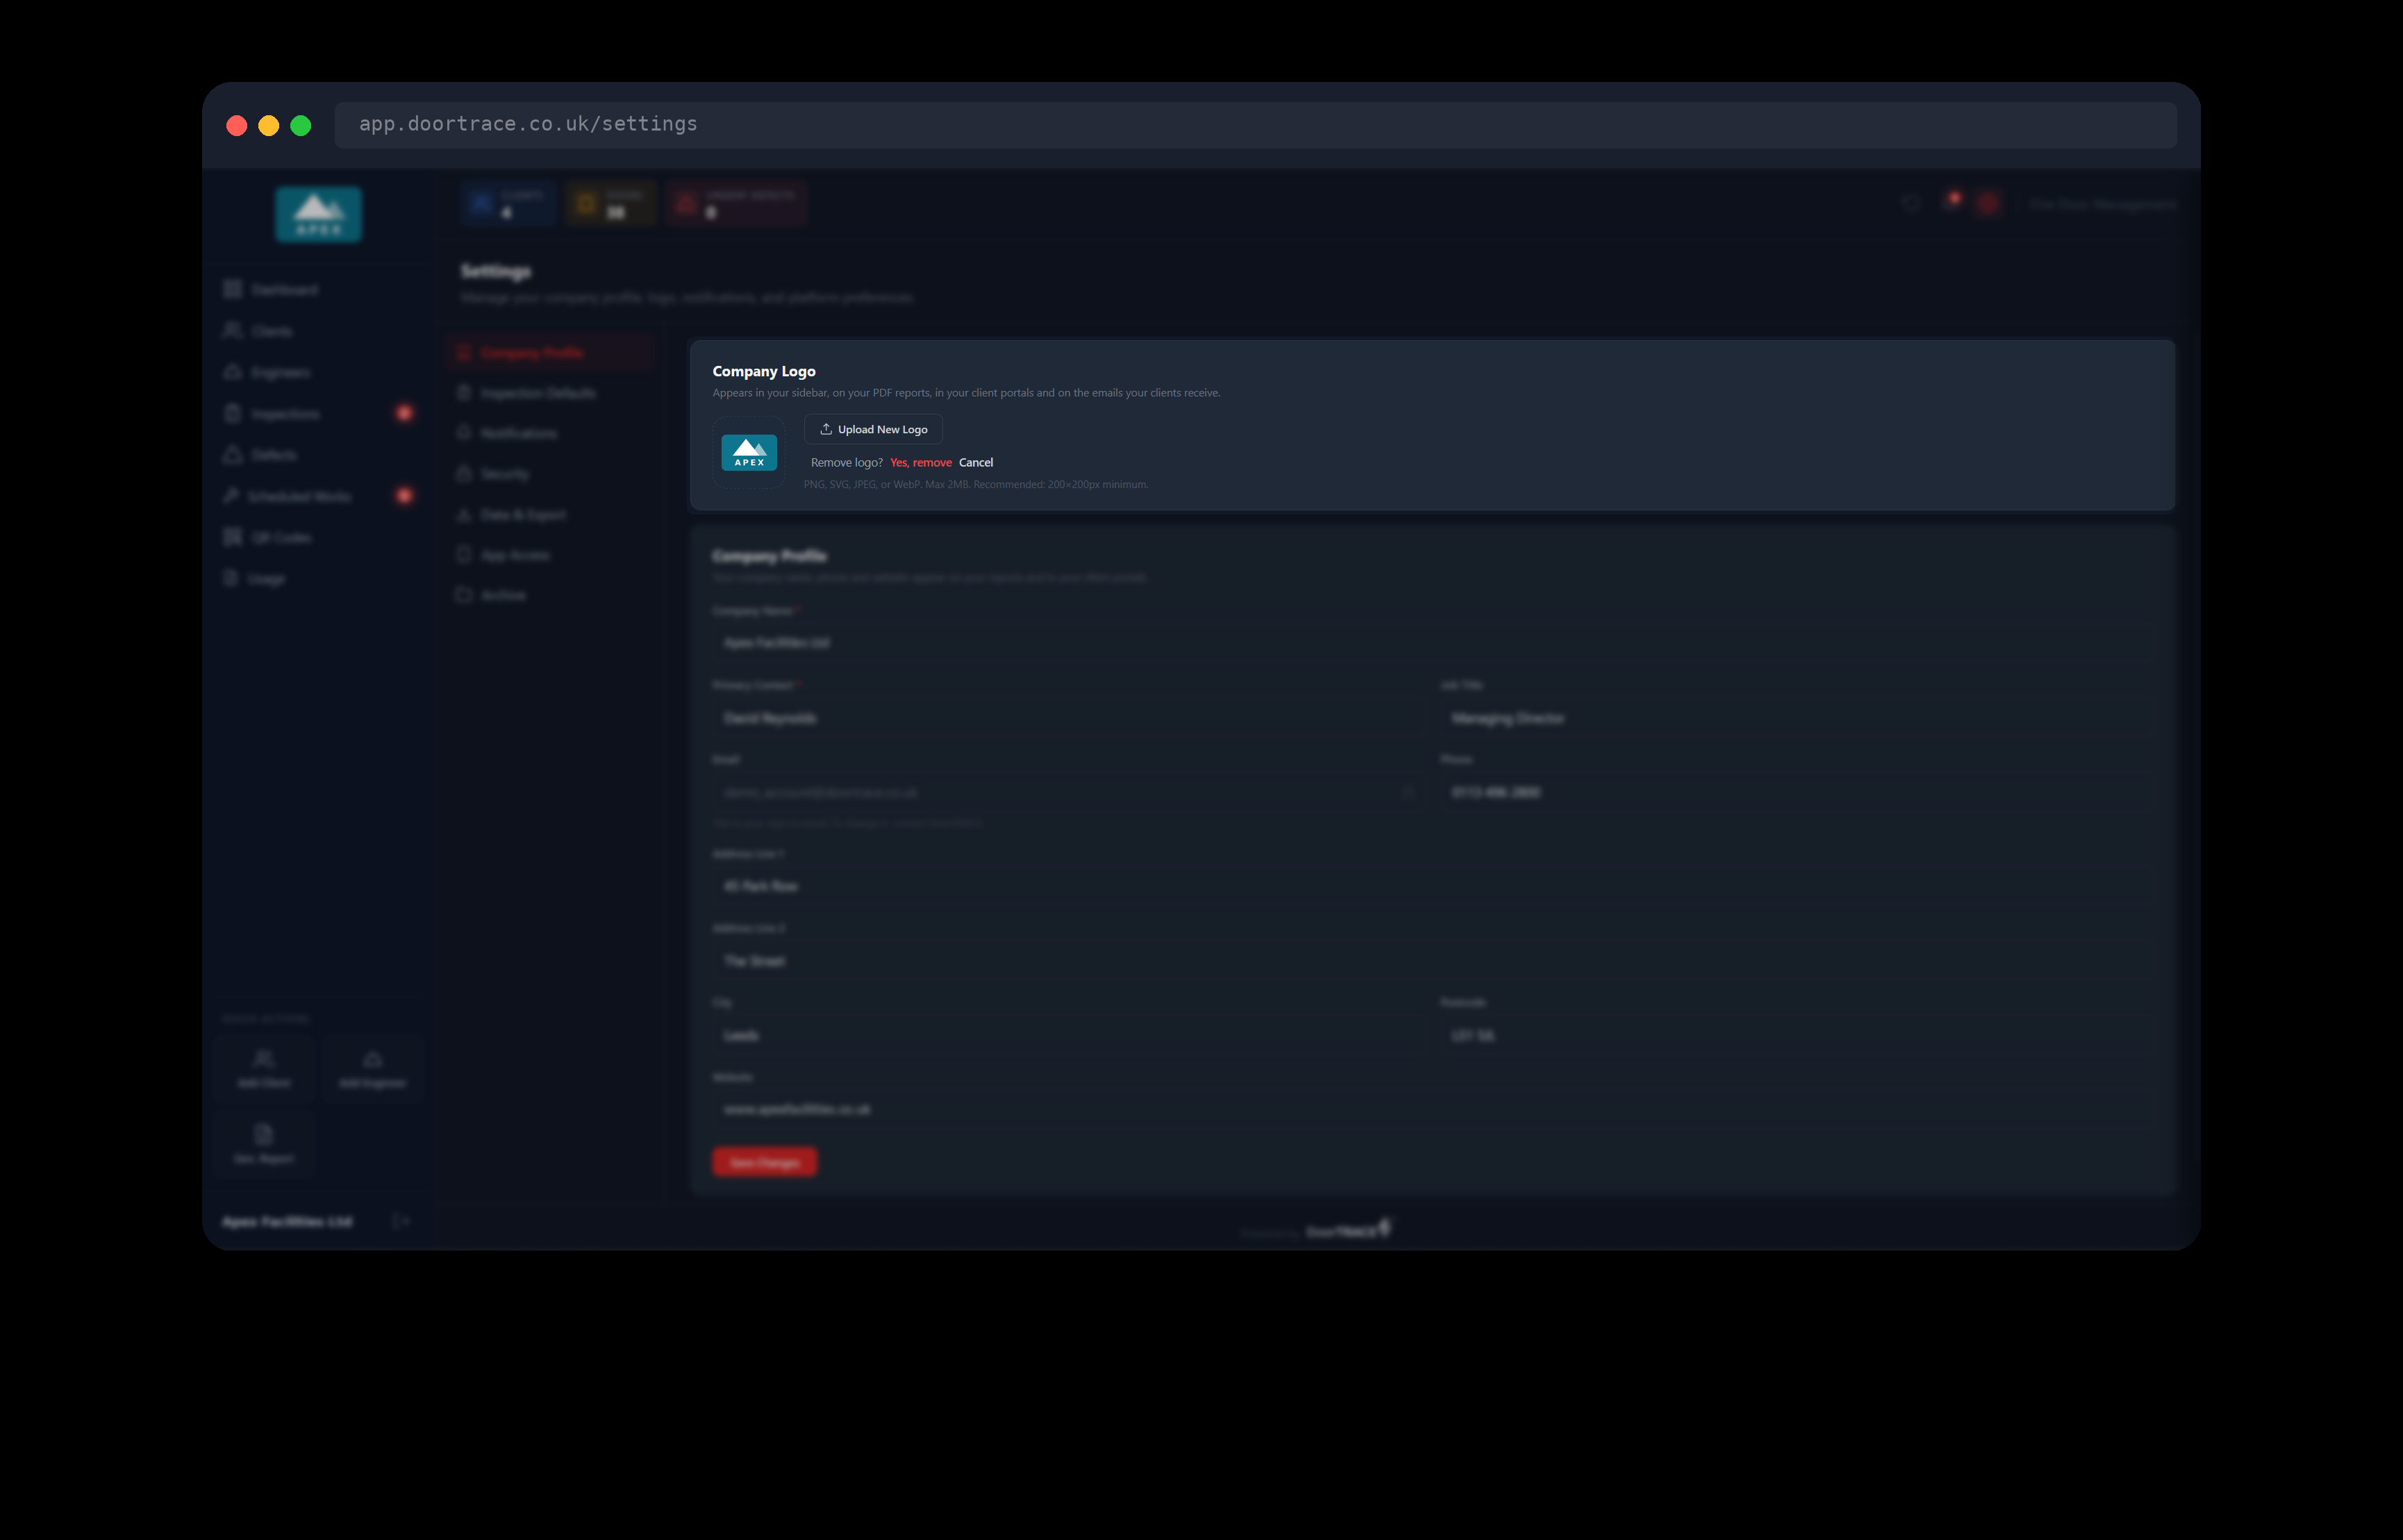Image resolution: width=2403 pixels, height=1540 pixels.
Task: Switch to Inspection Defaults settings tab
Action: 551,393
